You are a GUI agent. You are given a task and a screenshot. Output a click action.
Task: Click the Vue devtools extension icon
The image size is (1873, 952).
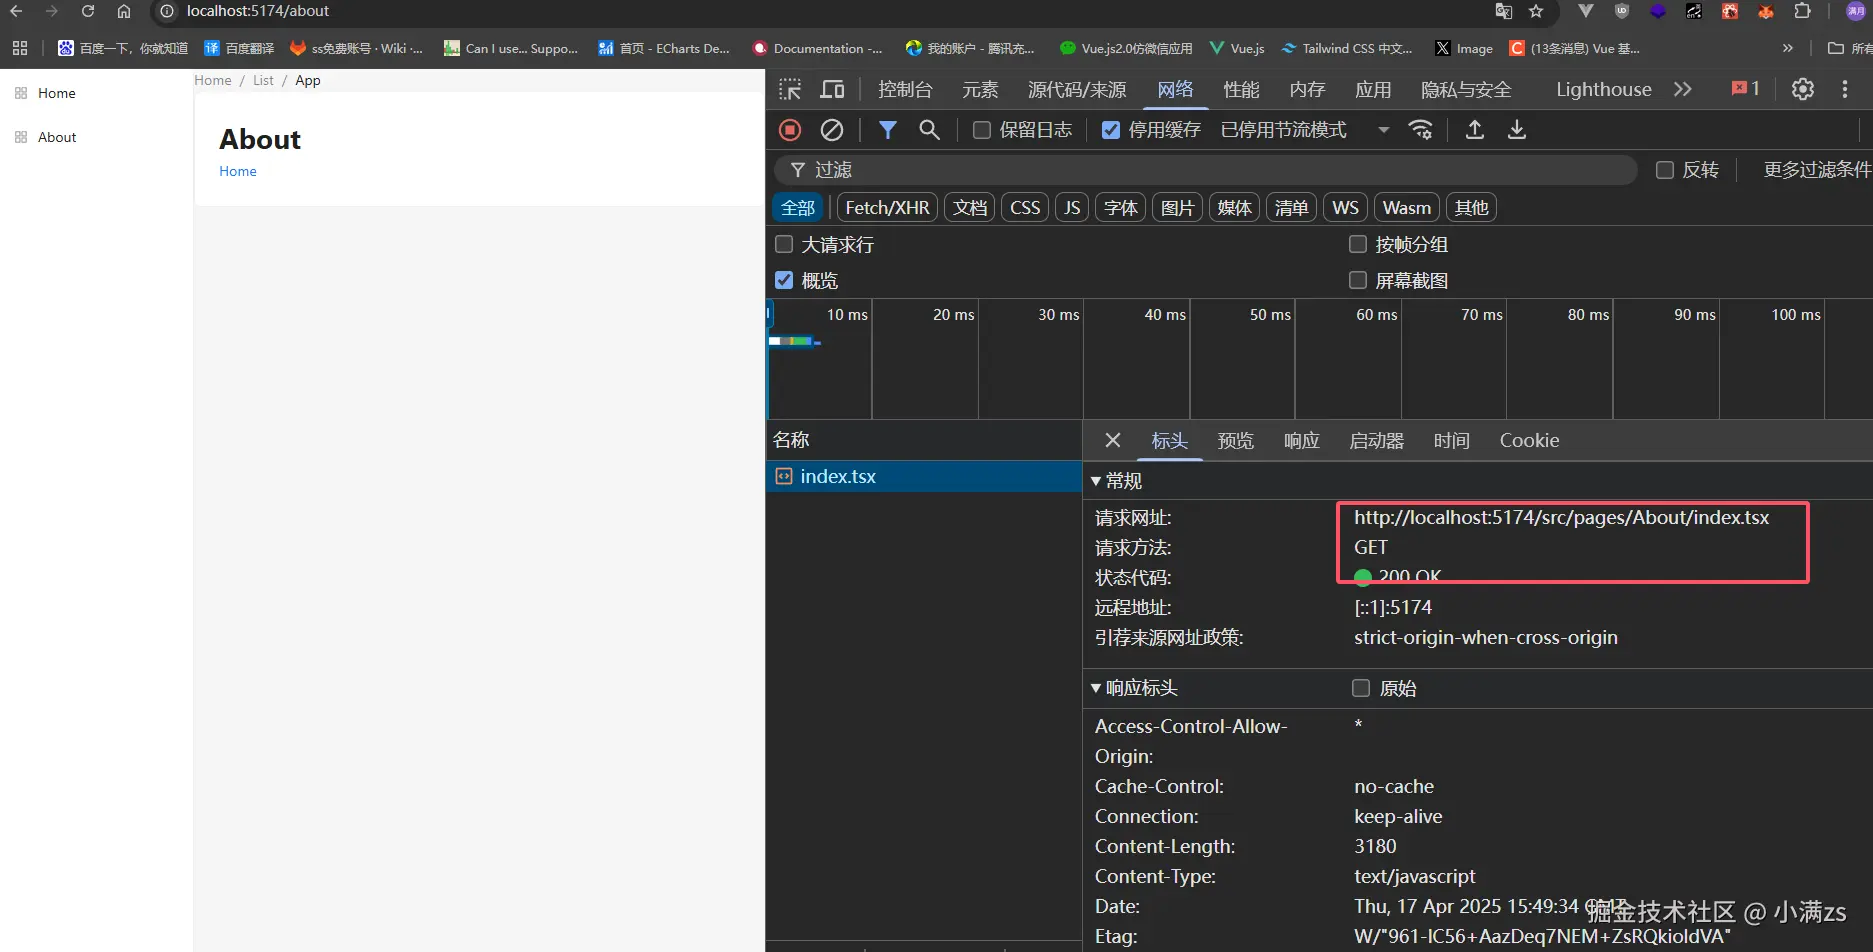(x=1586, y=11)
